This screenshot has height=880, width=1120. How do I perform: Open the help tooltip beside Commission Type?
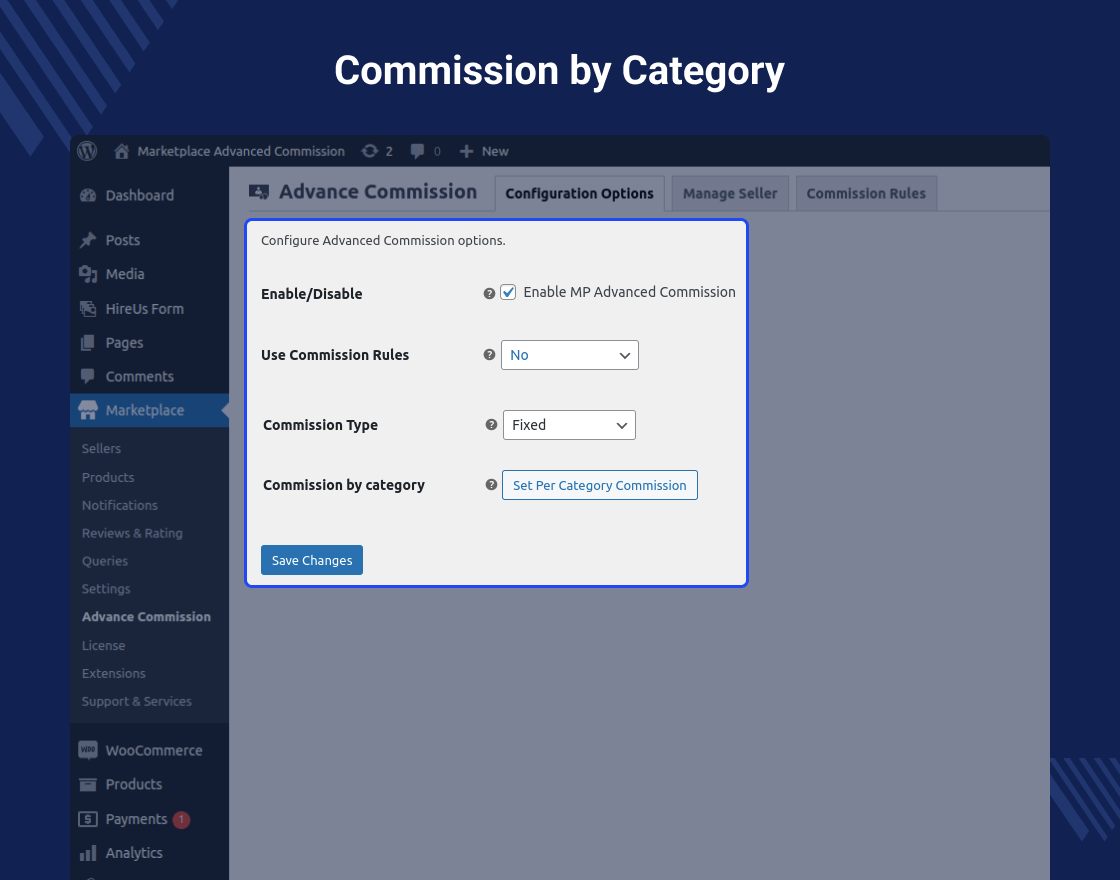[491, 424]
